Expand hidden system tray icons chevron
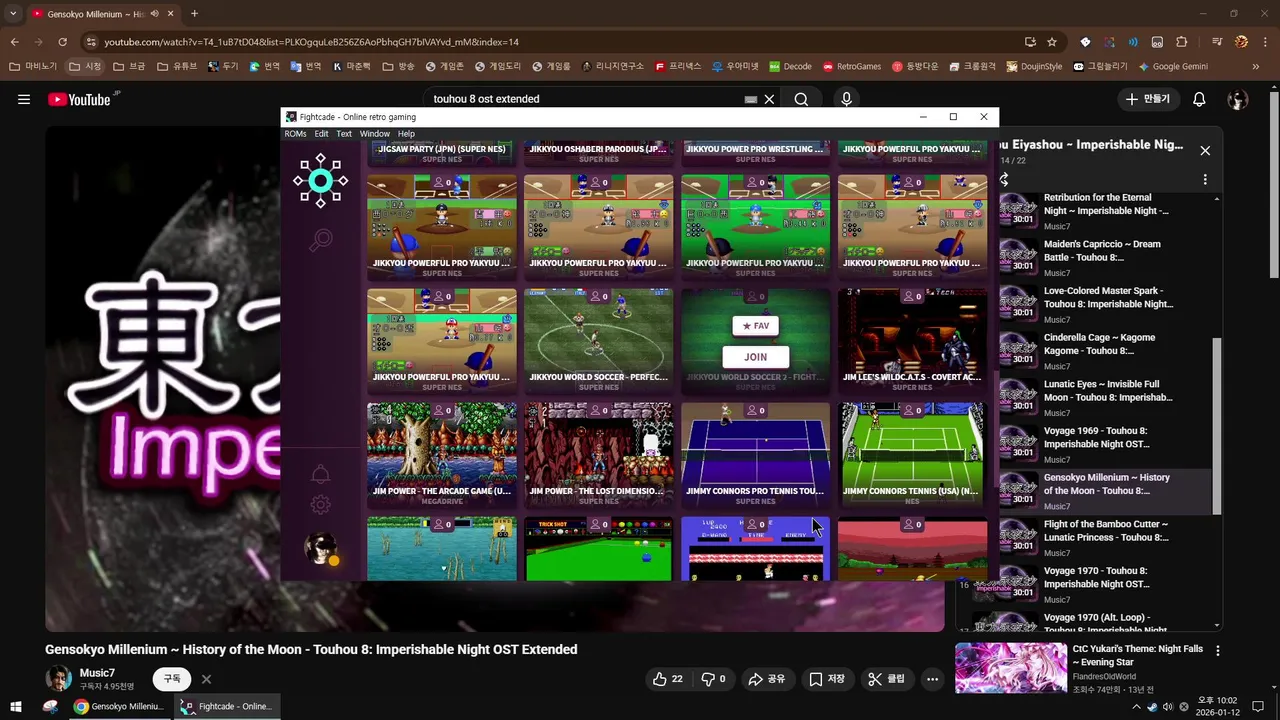This screenshot has height=720, width=1280. (x=1136, y=707)
